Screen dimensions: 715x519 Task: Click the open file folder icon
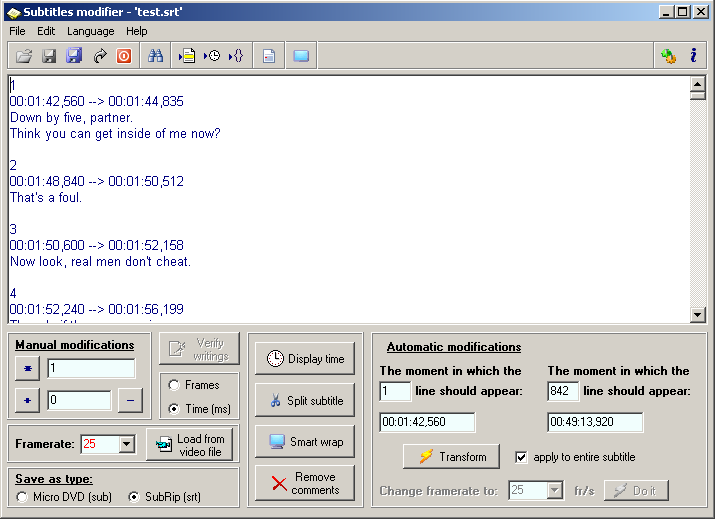click(x=24, y=56)
